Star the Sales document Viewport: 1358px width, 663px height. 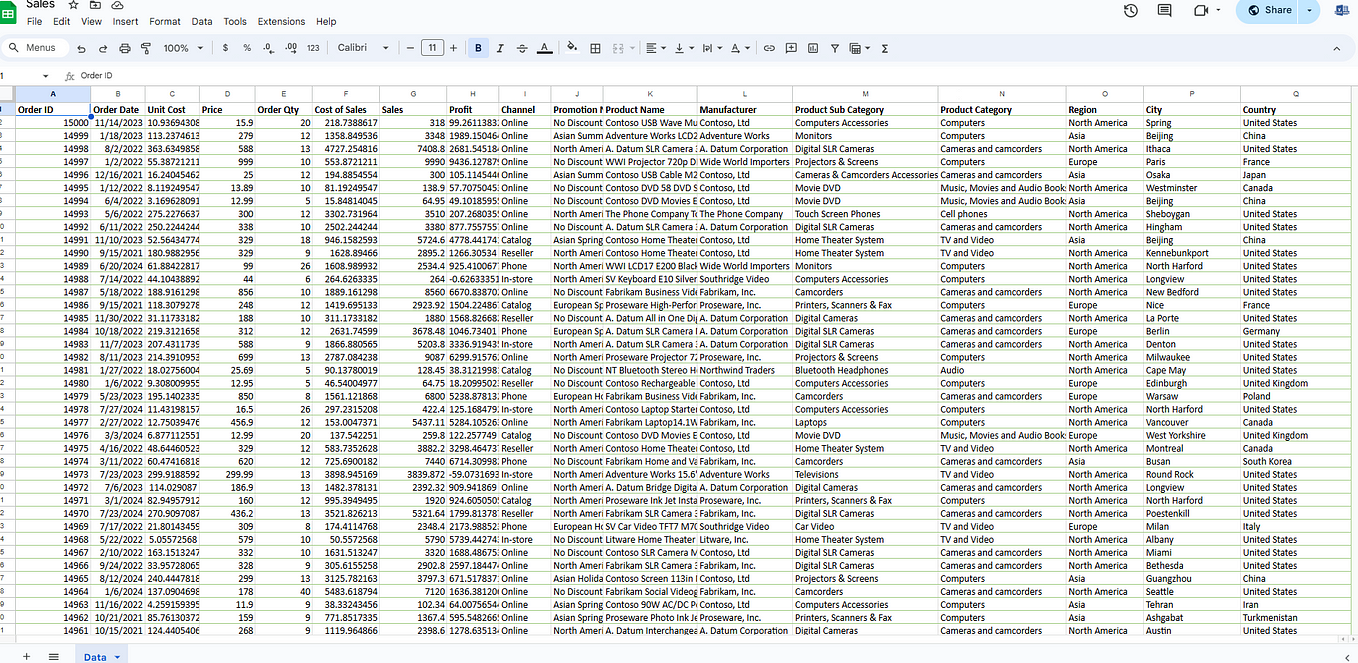click(73, 5)
